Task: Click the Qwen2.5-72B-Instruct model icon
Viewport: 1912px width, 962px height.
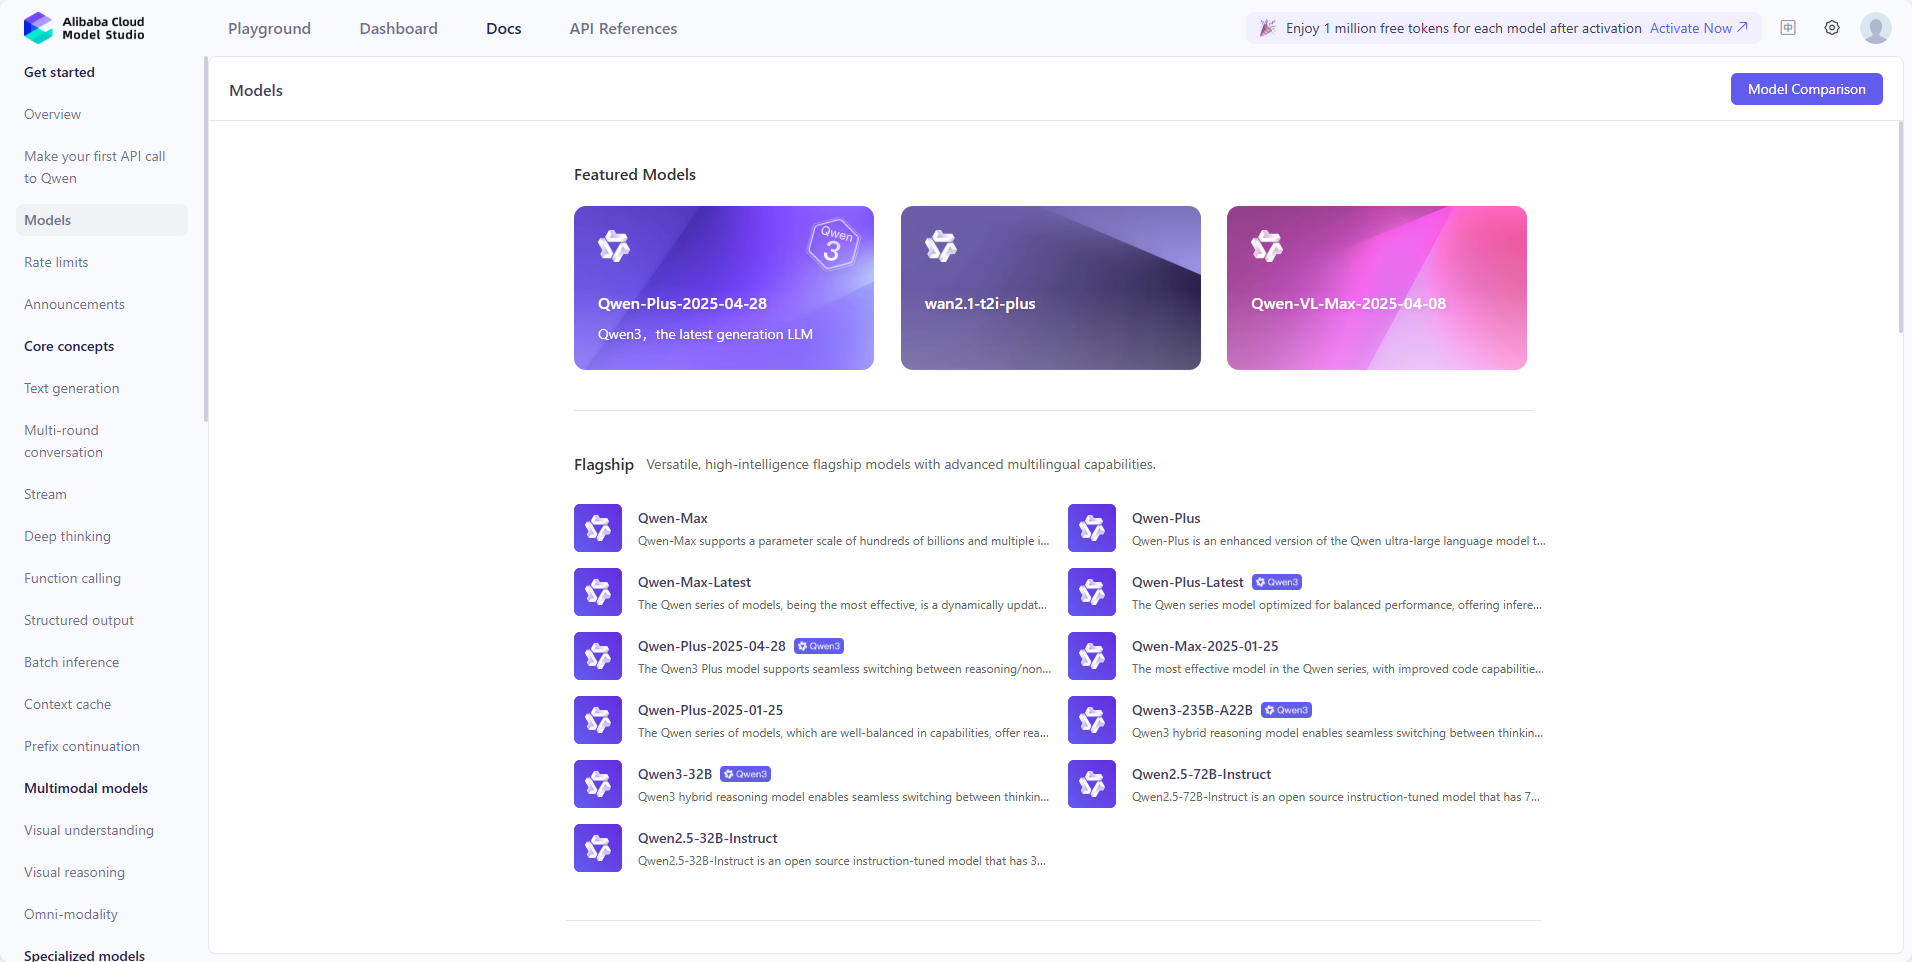Action: [x=1092, y=784]
